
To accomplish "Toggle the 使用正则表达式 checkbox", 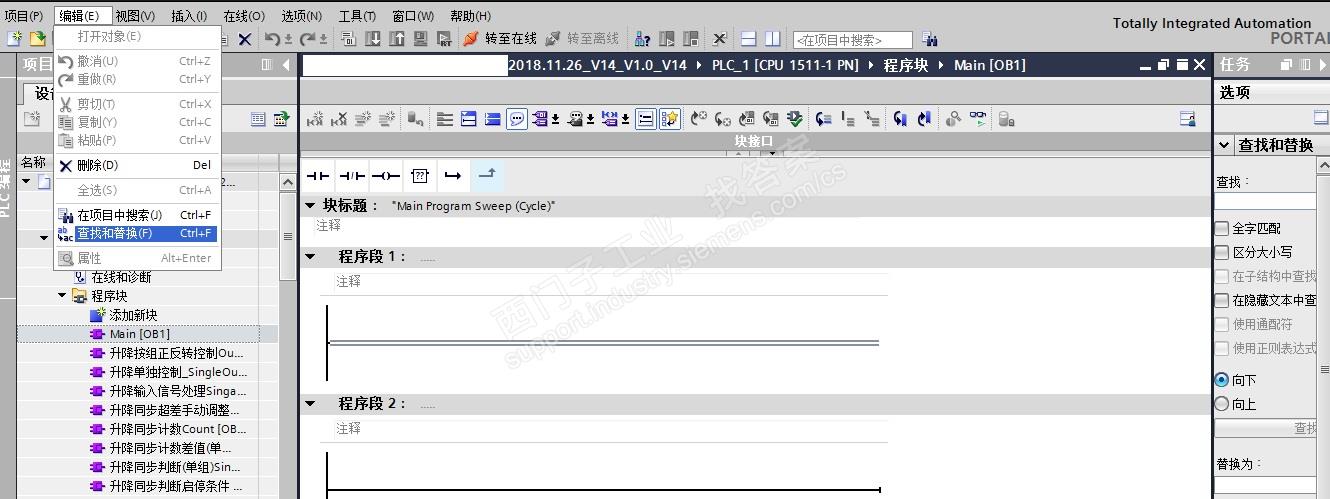I will [1222, 348].
